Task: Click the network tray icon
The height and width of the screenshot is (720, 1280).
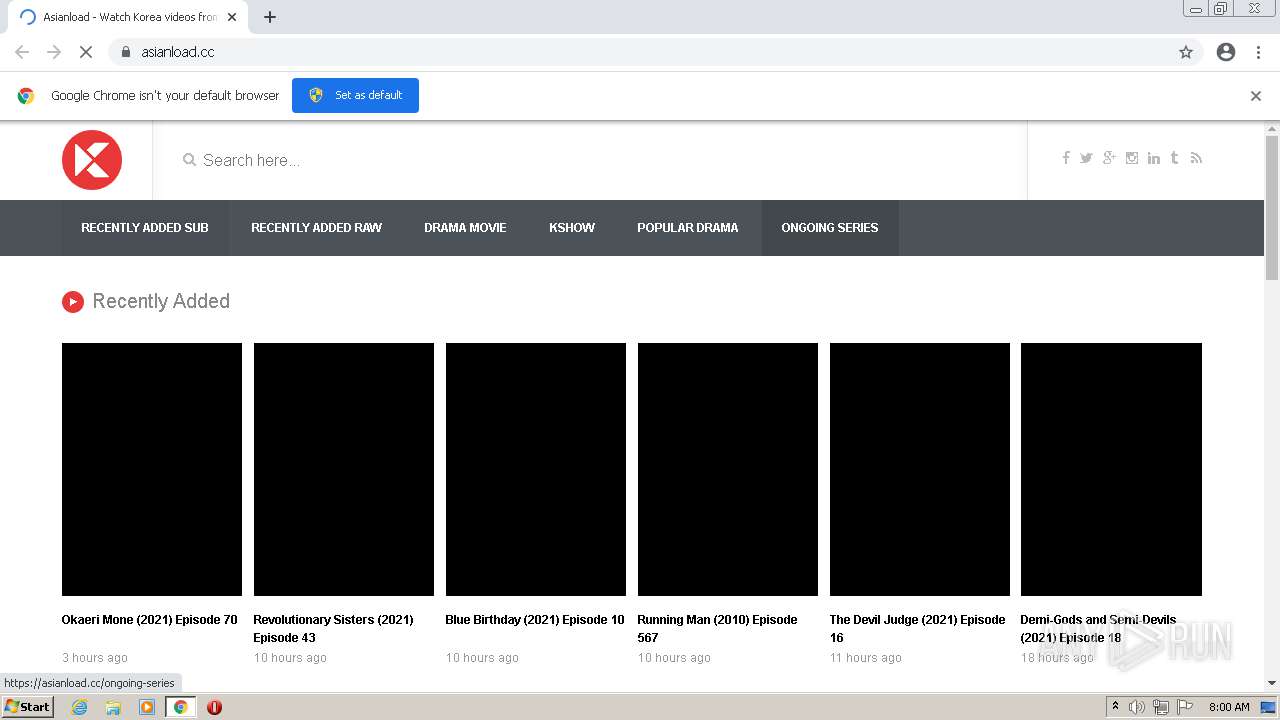Action: click(x=1161, y=707)
